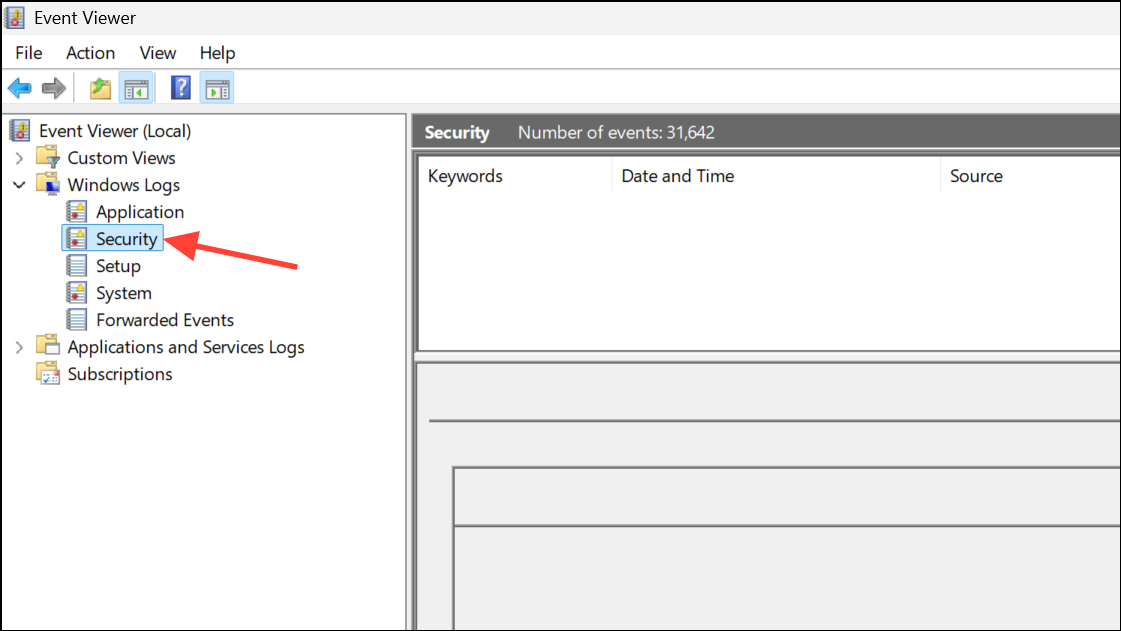Select the Security log
This screenshot has width=1121, height=631.
click(127, 239)
